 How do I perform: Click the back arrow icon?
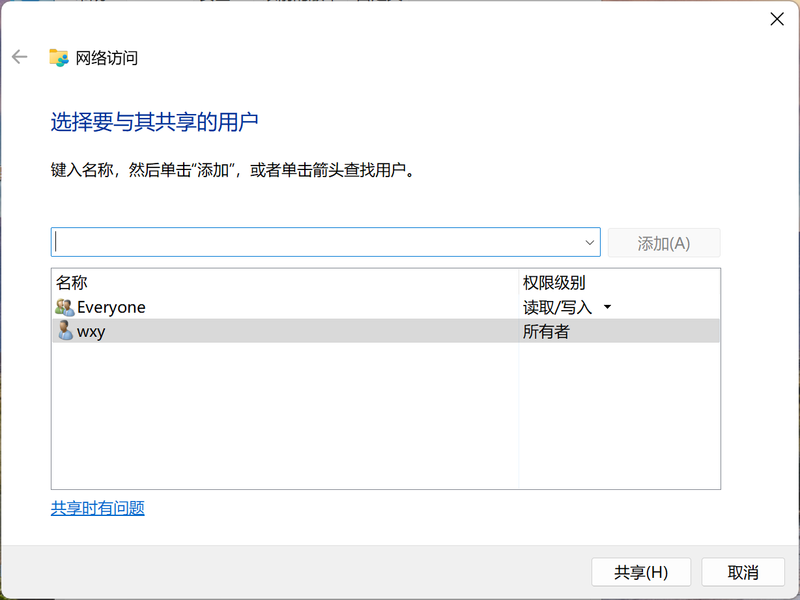tap(19, 57)
